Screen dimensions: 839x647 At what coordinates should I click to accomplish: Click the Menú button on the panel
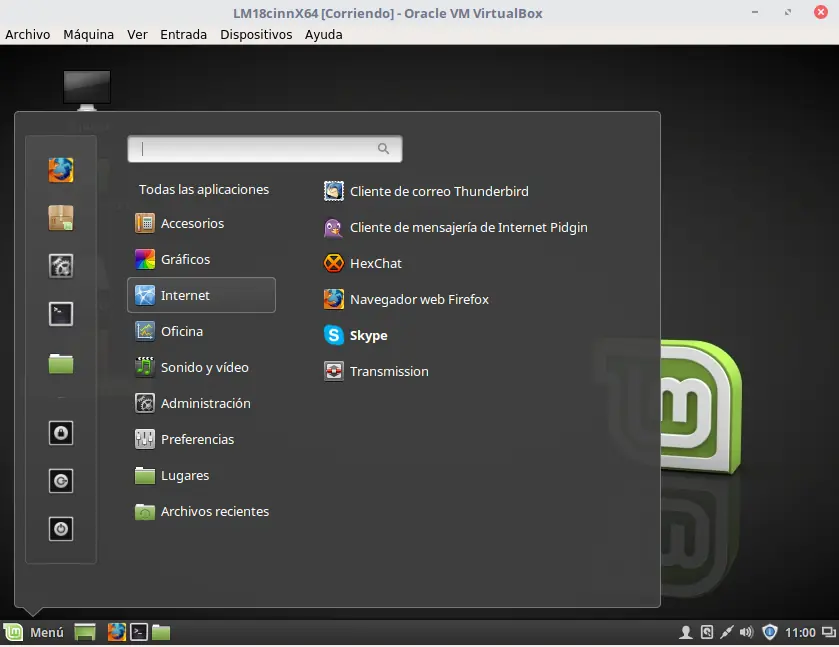pos(33,633)
